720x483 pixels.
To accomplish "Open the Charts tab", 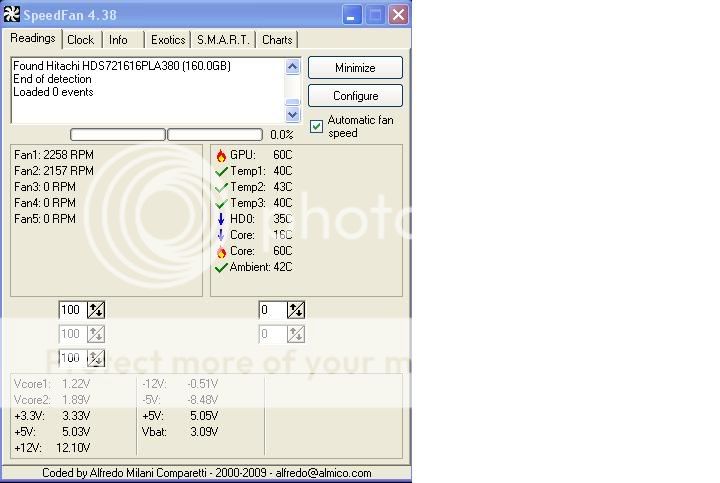I will coord(277,40).
